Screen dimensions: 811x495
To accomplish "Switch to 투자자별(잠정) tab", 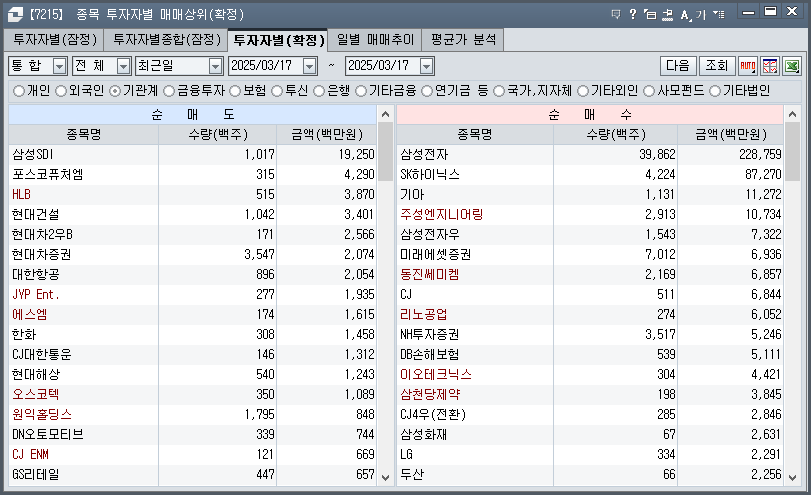I will click(x=54, y=40).
